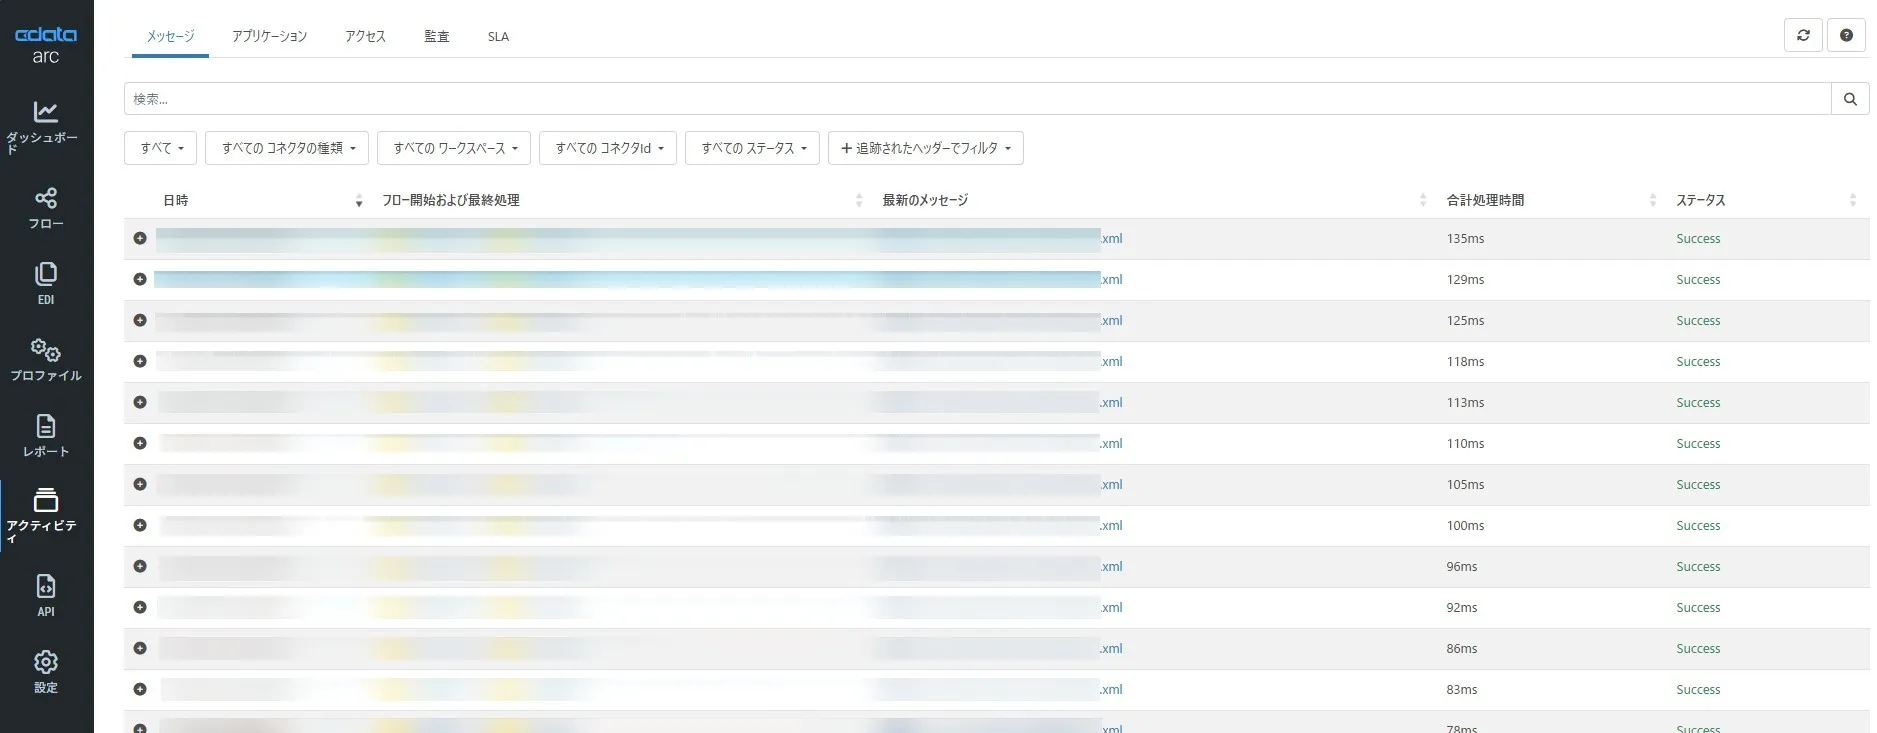Viewport: 1877px width, 733px height.
Task: Expand the row with 113ms processing time
Action: (x=140, y=403)
